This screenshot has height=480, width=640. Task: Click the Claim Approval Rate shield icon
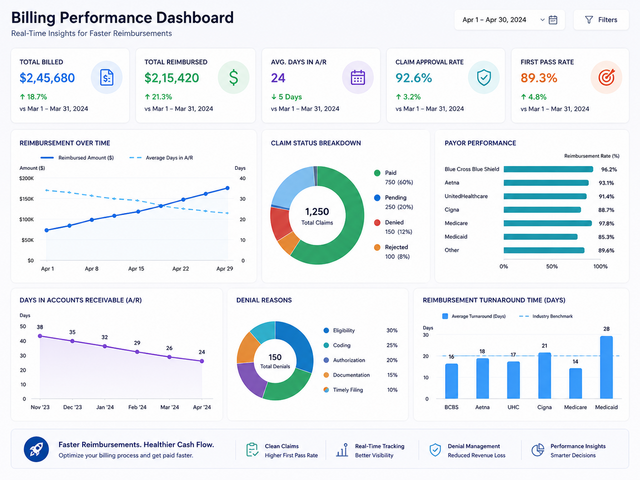[x=484, y=77]
